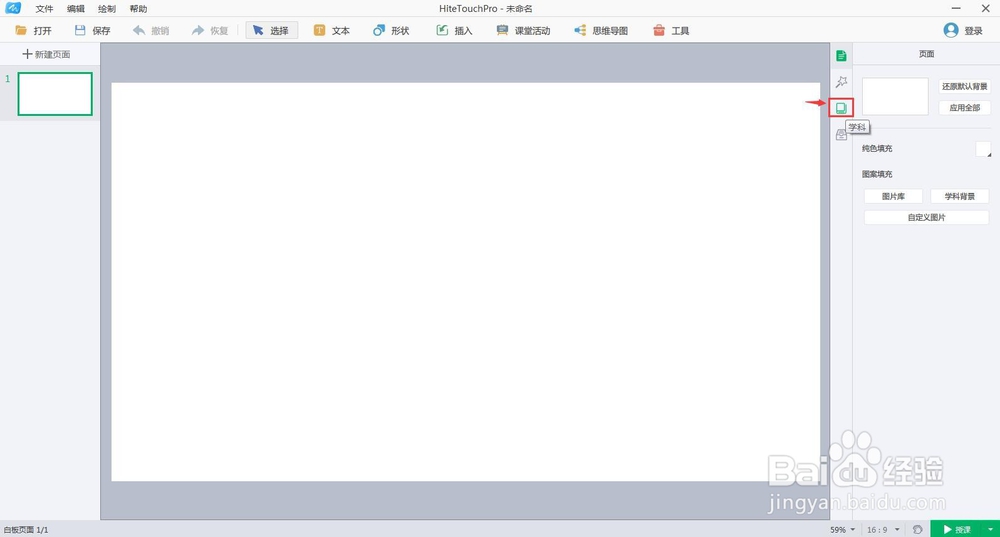Select the 选择 pointer tool
This screenshot has width=1000, height=537.
pos(272,31)
